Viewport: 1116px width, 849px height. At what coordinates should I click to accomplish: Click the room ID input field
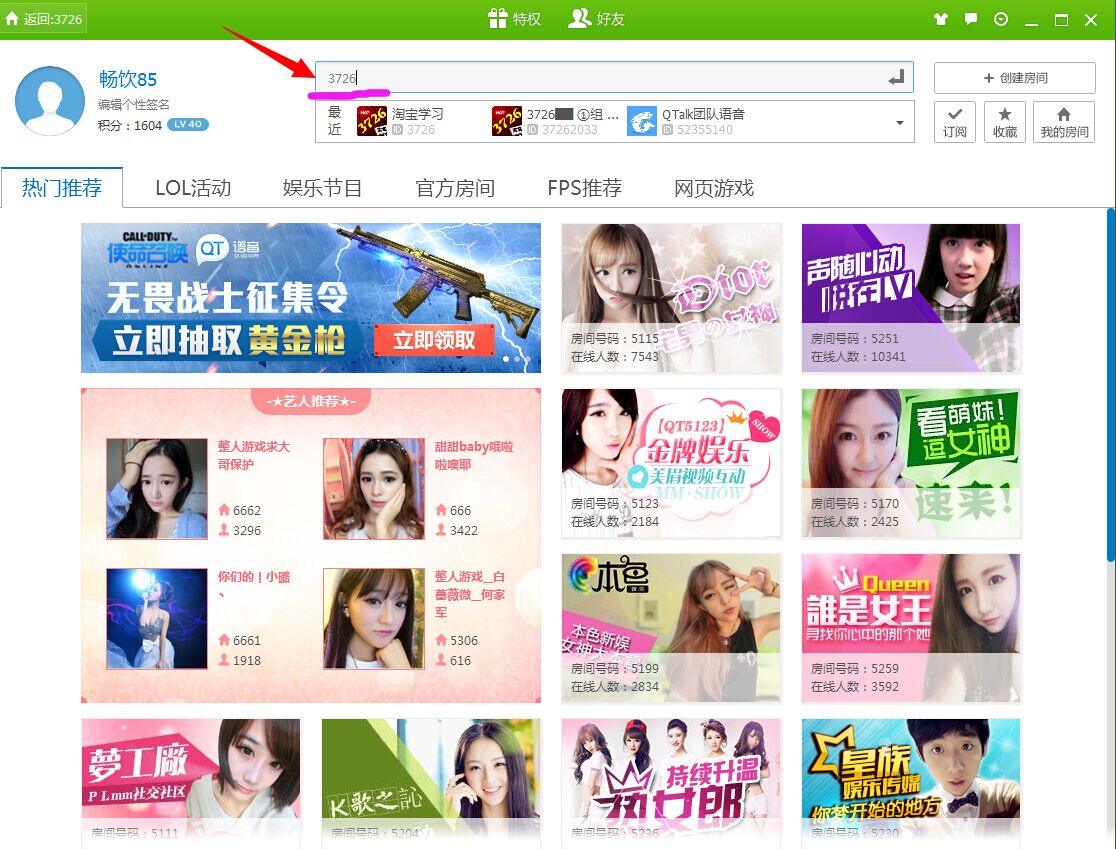[x=600, y=78]
